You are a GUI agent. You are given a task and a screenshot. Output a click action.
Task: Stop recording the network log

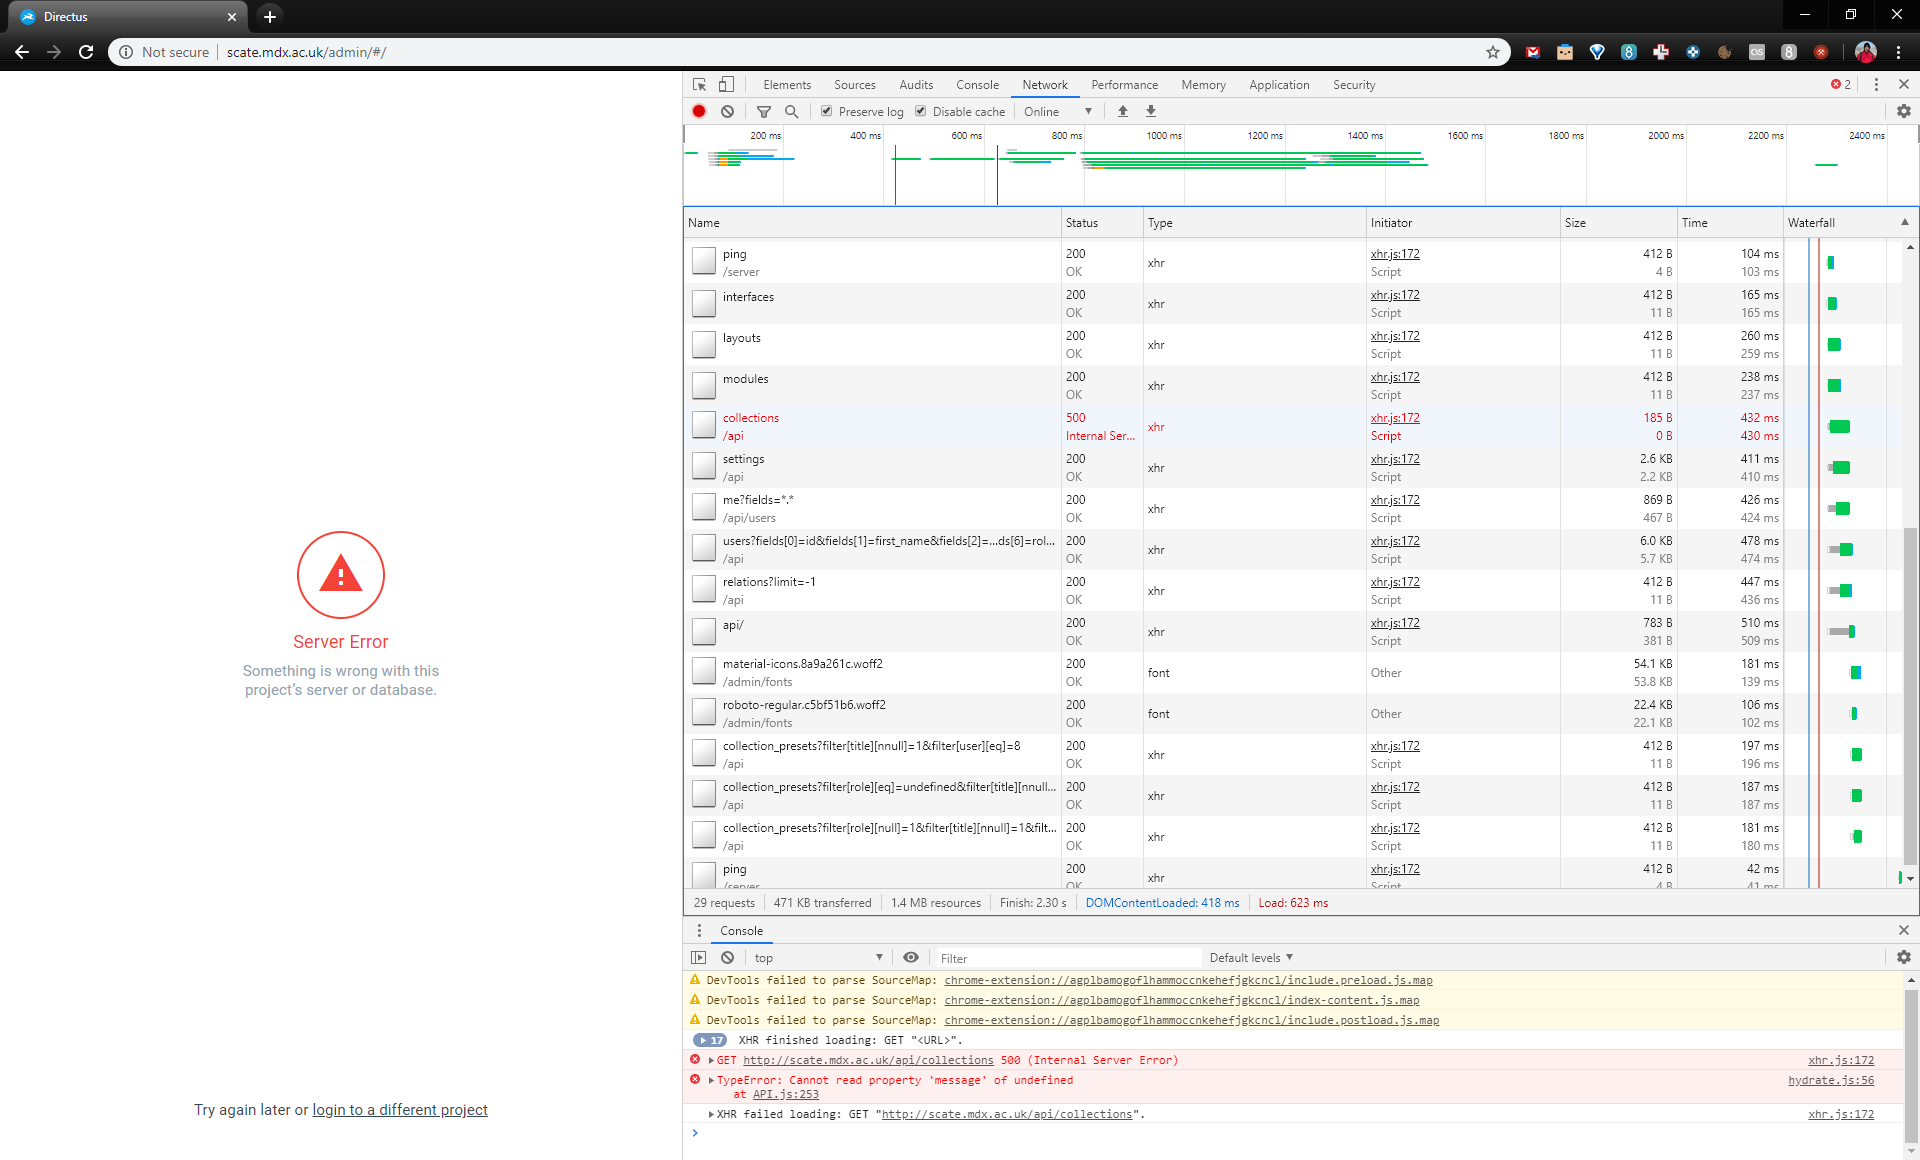click(699, 111)
